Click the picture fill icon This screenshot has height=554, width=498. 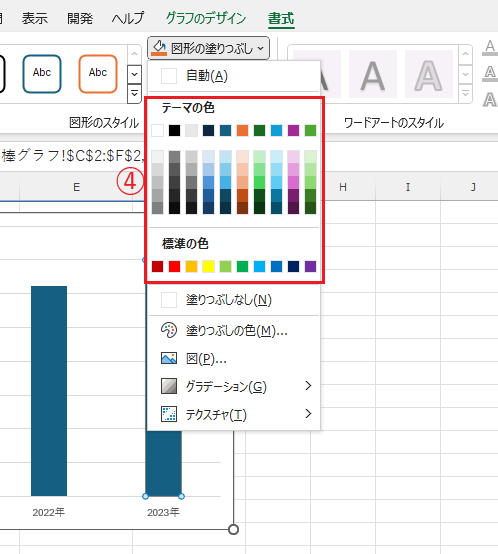(169, 358)
